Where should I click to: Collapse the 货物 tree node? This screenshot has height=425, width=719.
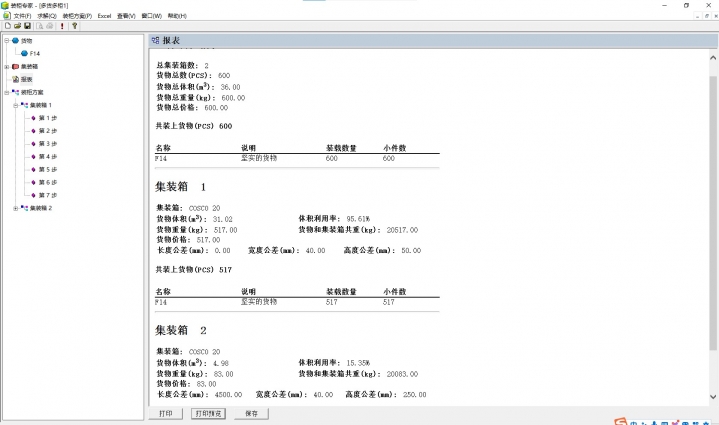[7, 40]
